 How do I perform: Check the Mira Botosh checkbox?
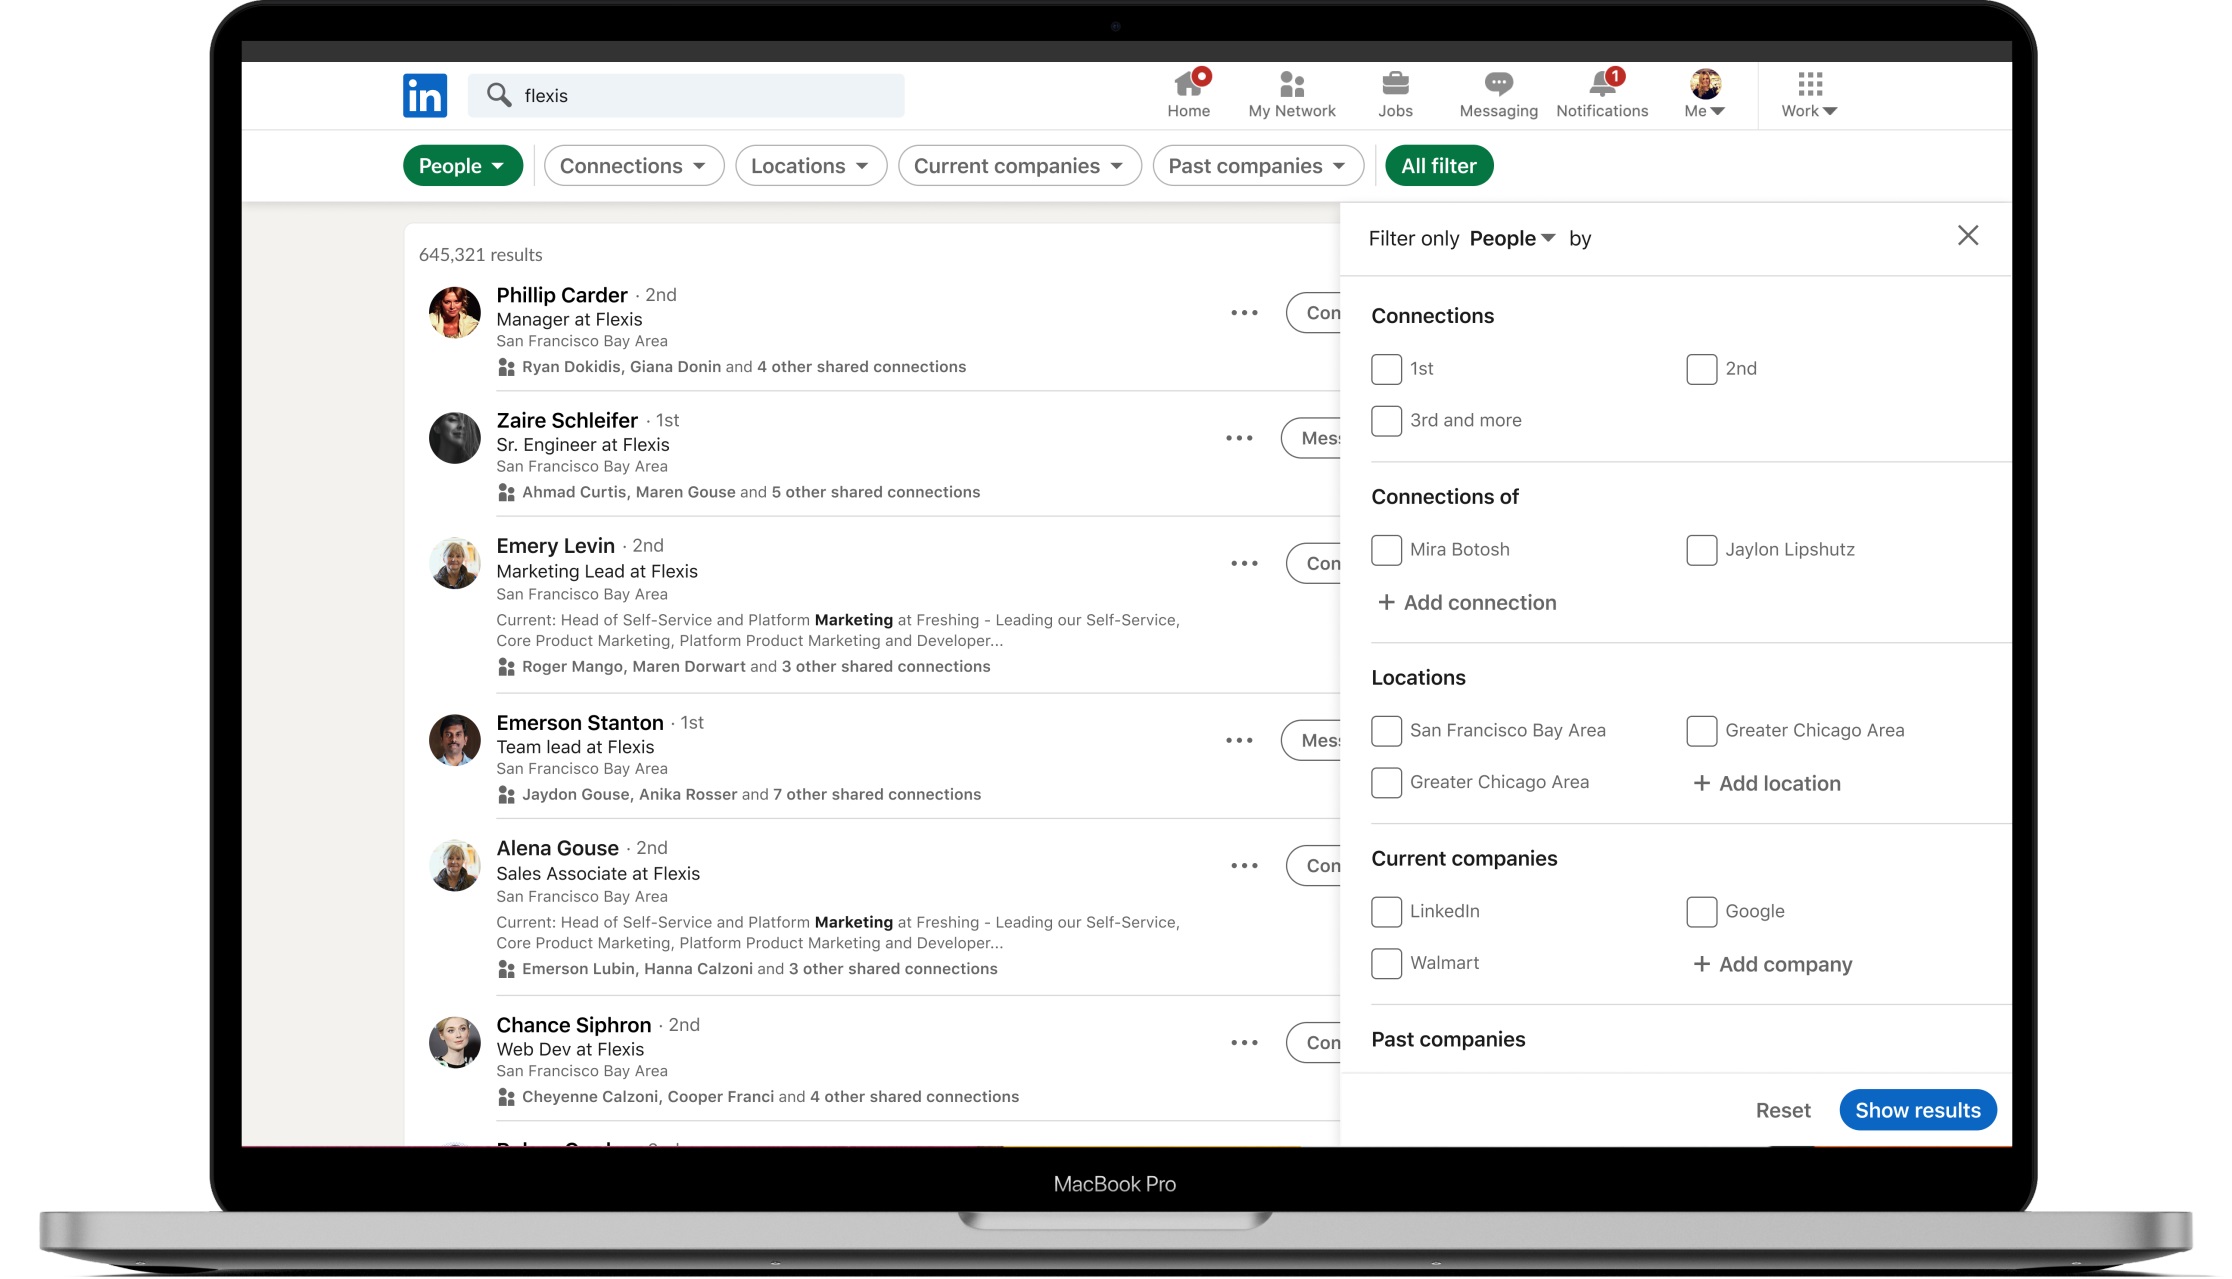[1386, 550]
